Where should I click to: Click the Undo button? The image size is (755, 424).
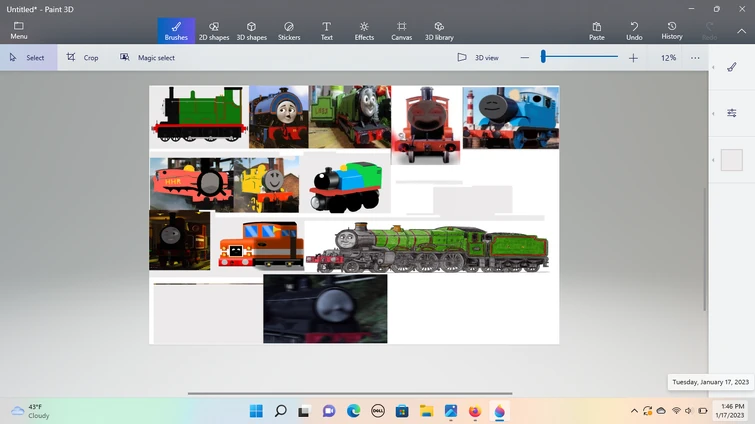[634, 30]
